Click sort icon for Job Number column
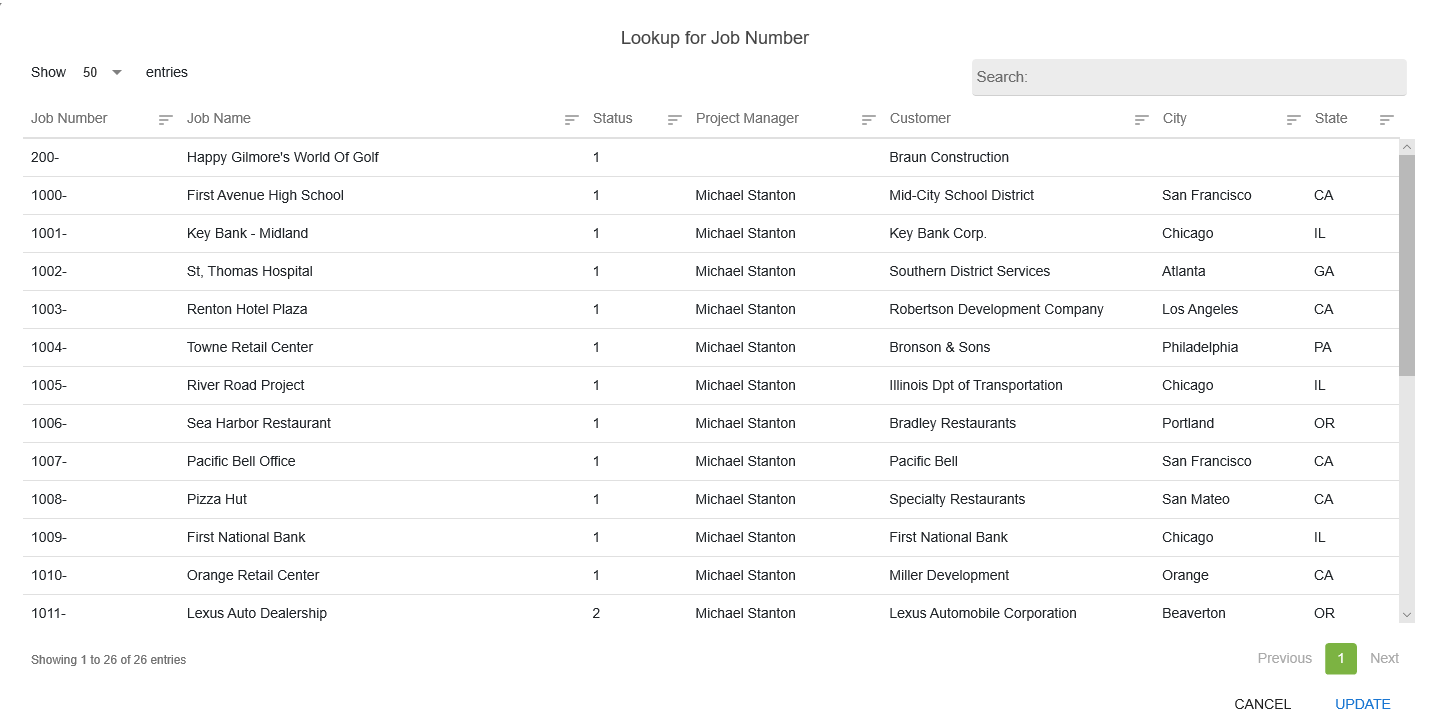1433x726 pixels. click(166, 119)
